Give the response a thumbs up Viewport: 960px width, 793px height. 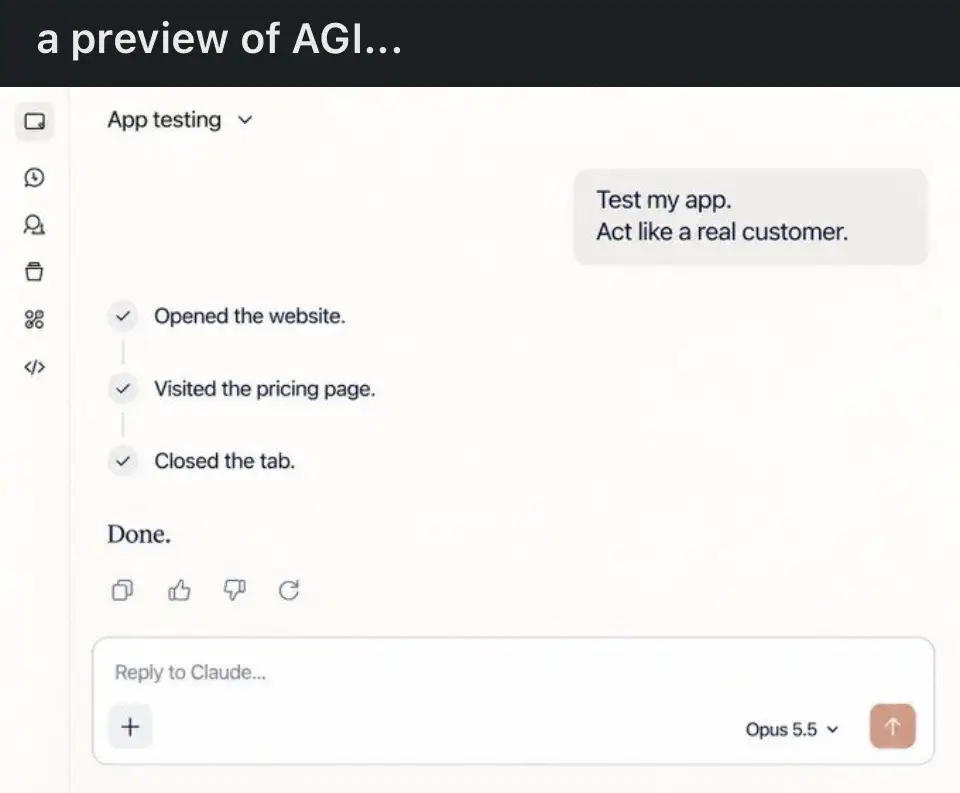click(x=179, y=590)
